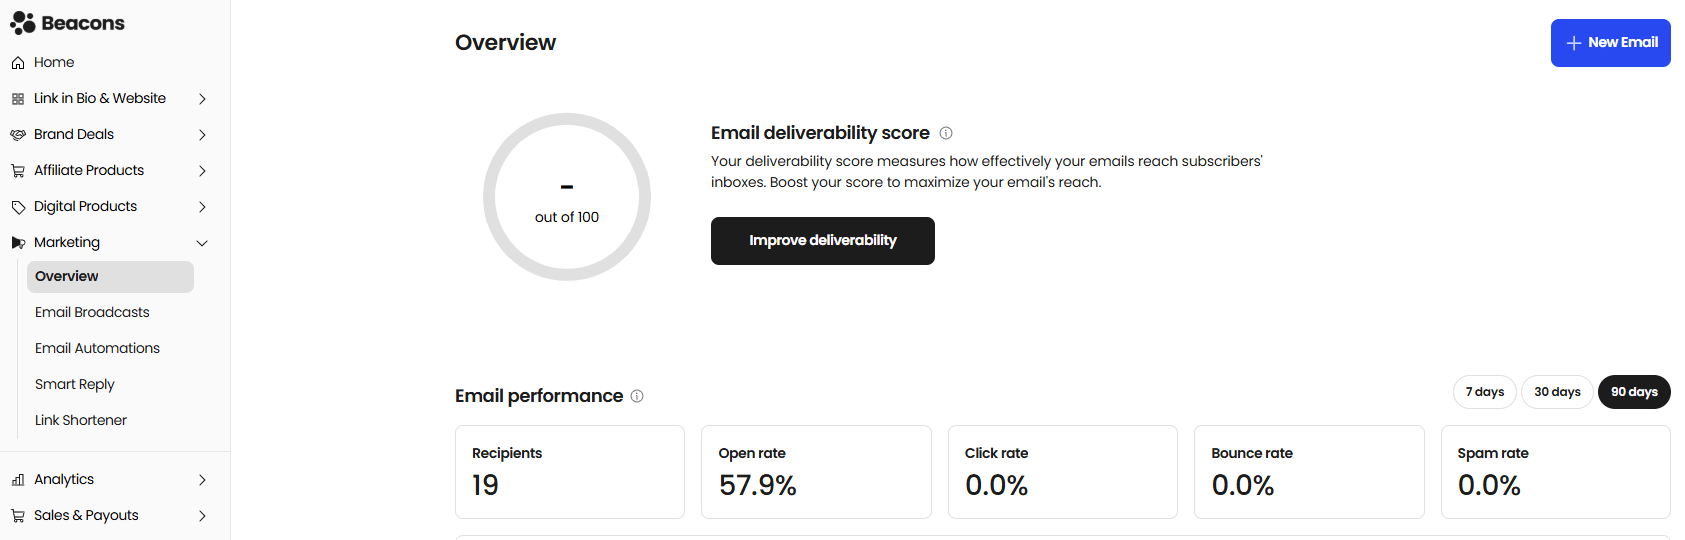Image resolution: width=1685 pixels, height=540 pixels.
Task: Open Email Broadcasts in the sidebar
Action: tap(92, 312)
